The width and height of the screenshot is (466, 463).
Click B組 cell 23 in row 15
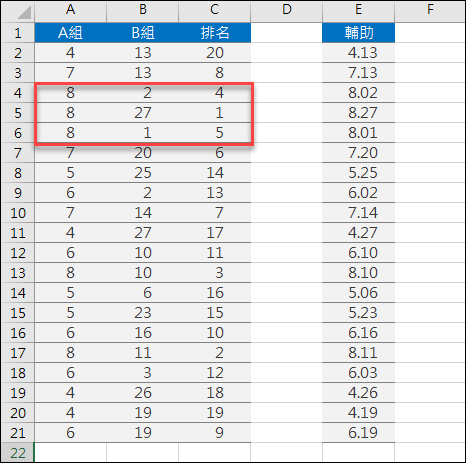143,313
